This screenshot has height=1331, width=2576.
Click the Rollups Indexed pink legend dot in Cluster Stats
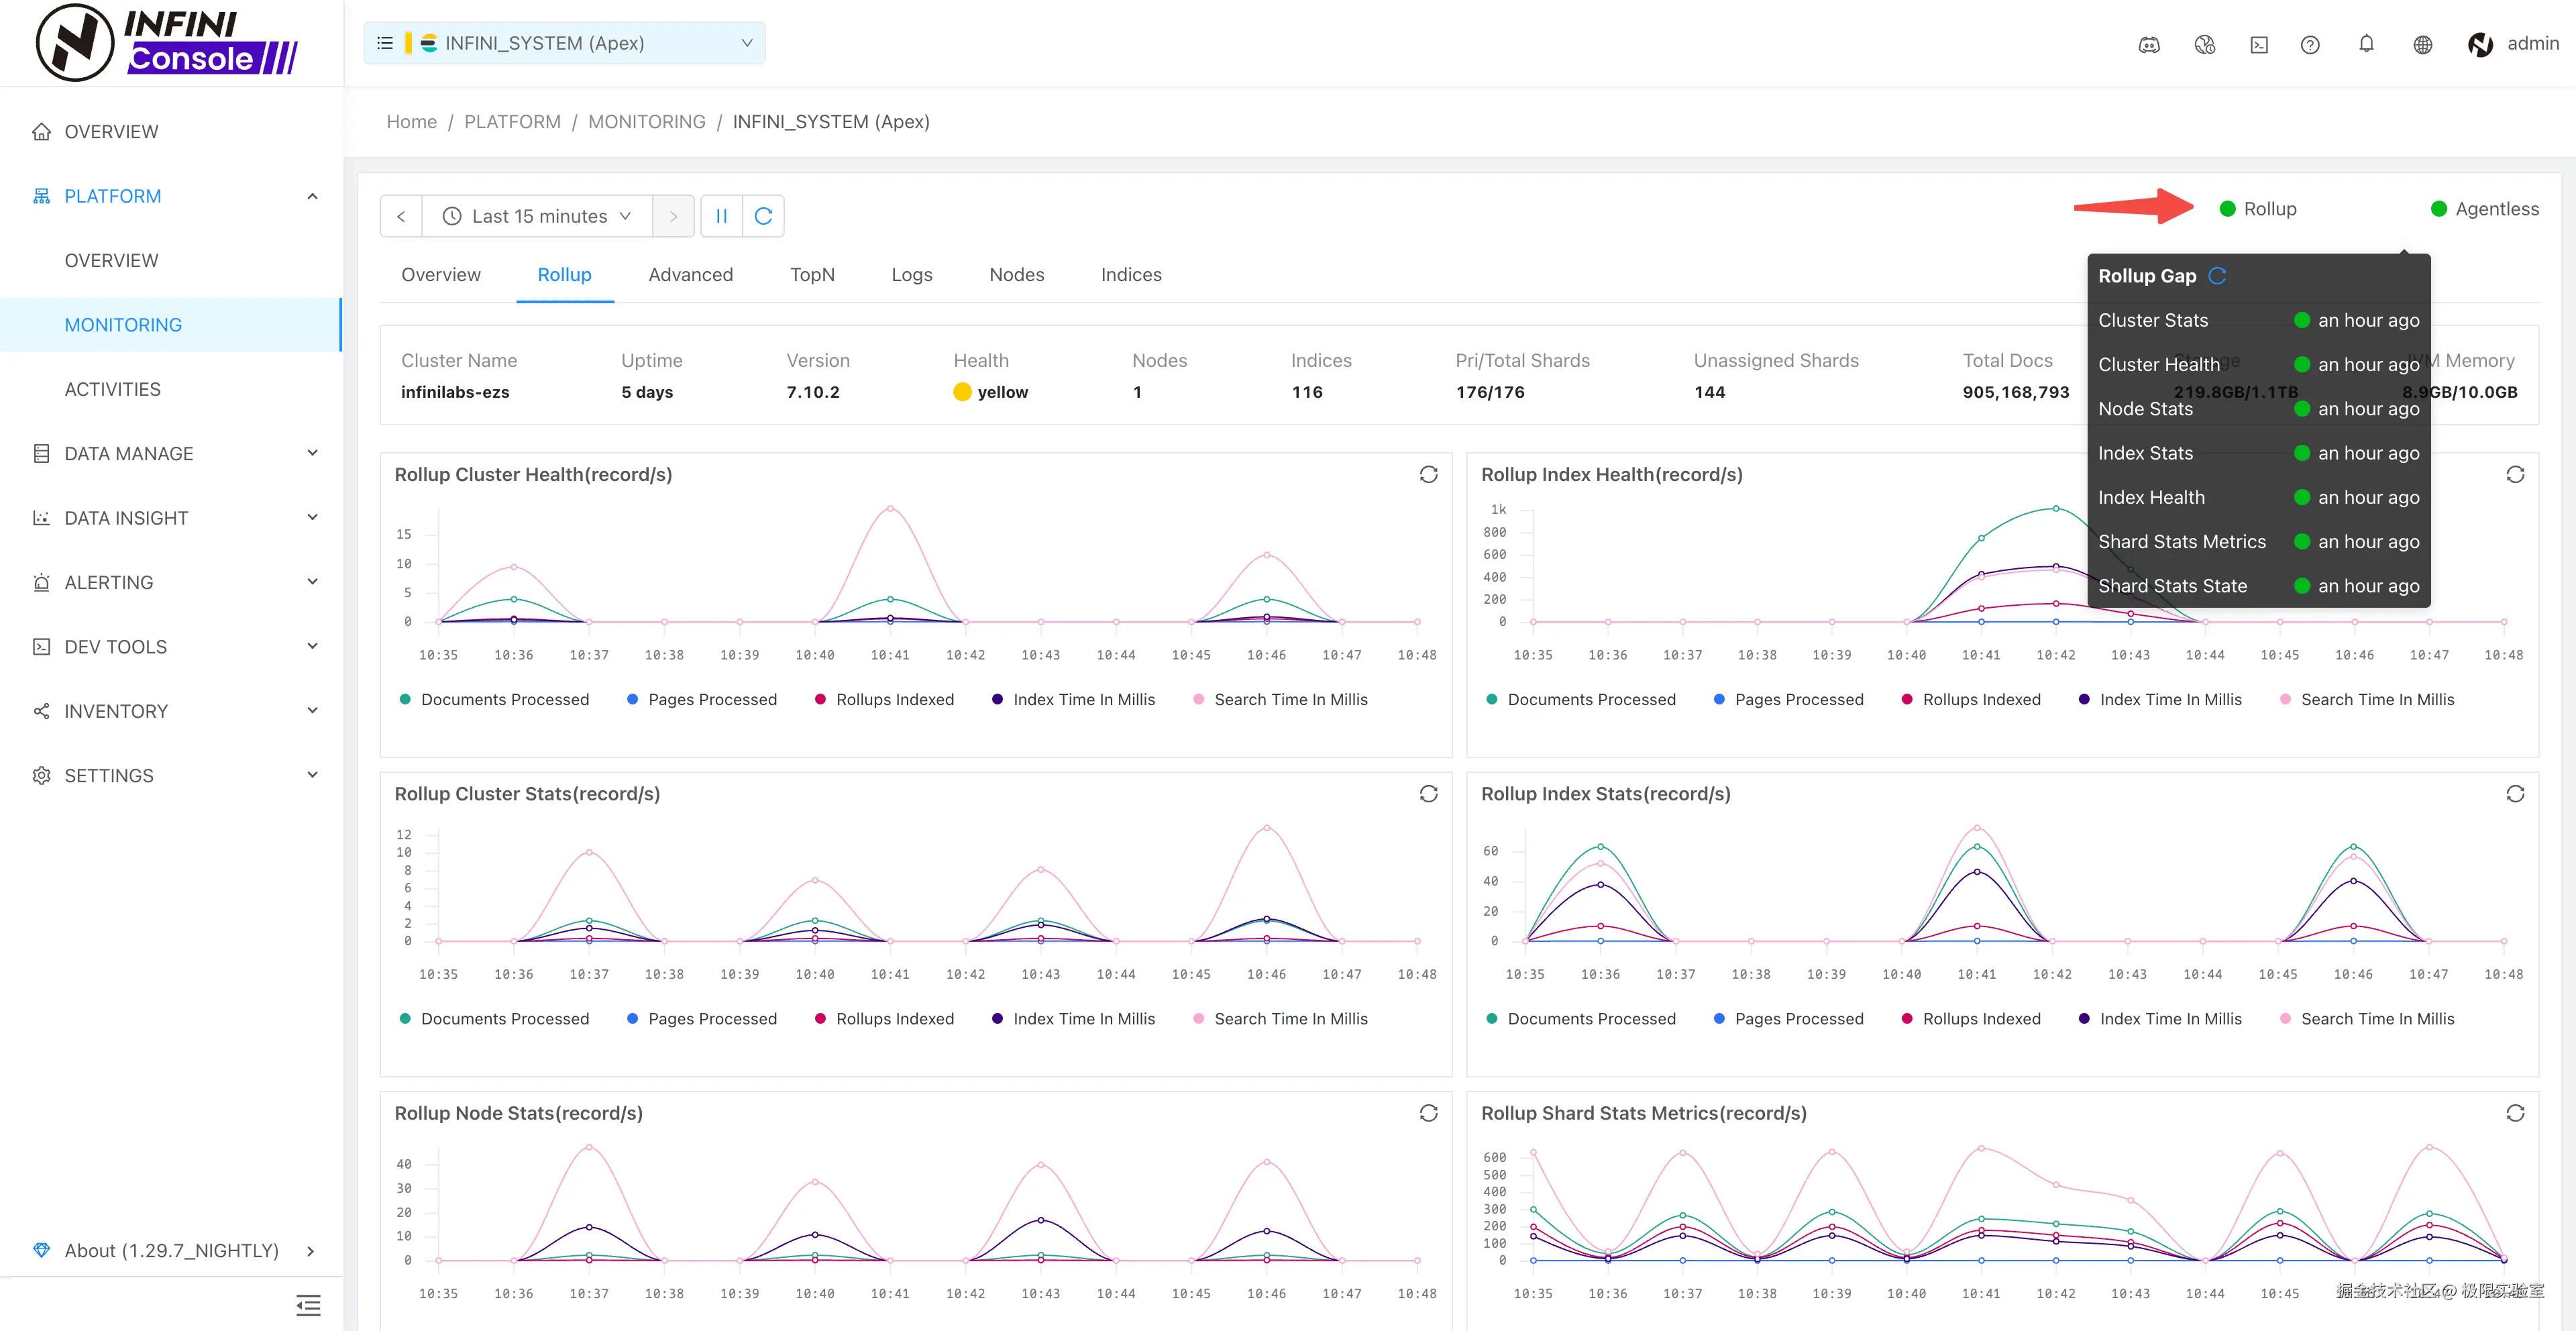pyautogui.click(x=820, y=1019)
